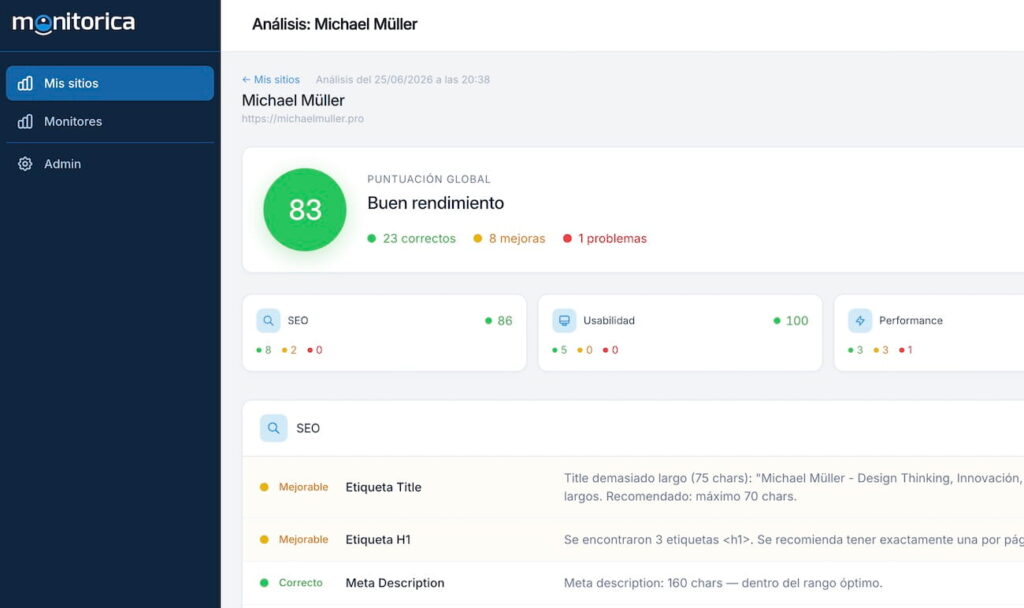
Task: Click the PUNTUACIÓN GLOBAL label
Action: [428, 179]
